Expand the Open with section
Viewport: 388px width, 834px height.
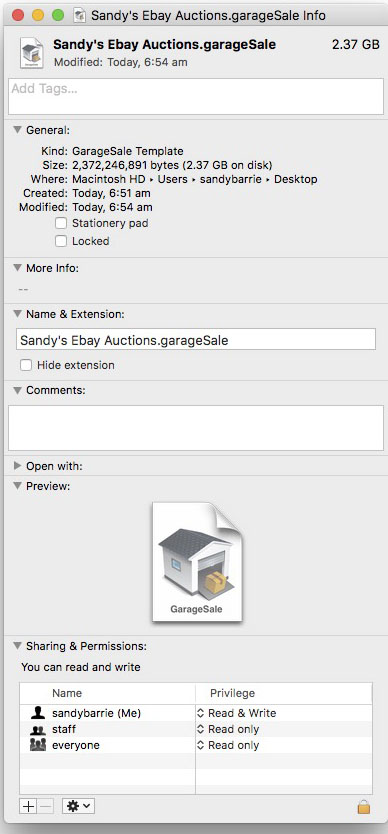coord(18,466)
